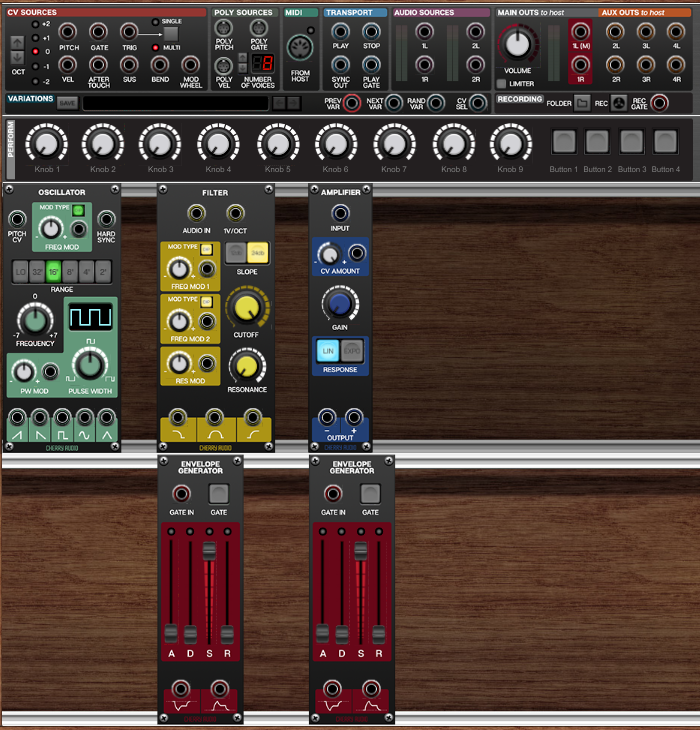The width and height of the screenshot is (700, 730).
Task: Click the first envelope's Gate In jack
Action: [x=181, y=493]
